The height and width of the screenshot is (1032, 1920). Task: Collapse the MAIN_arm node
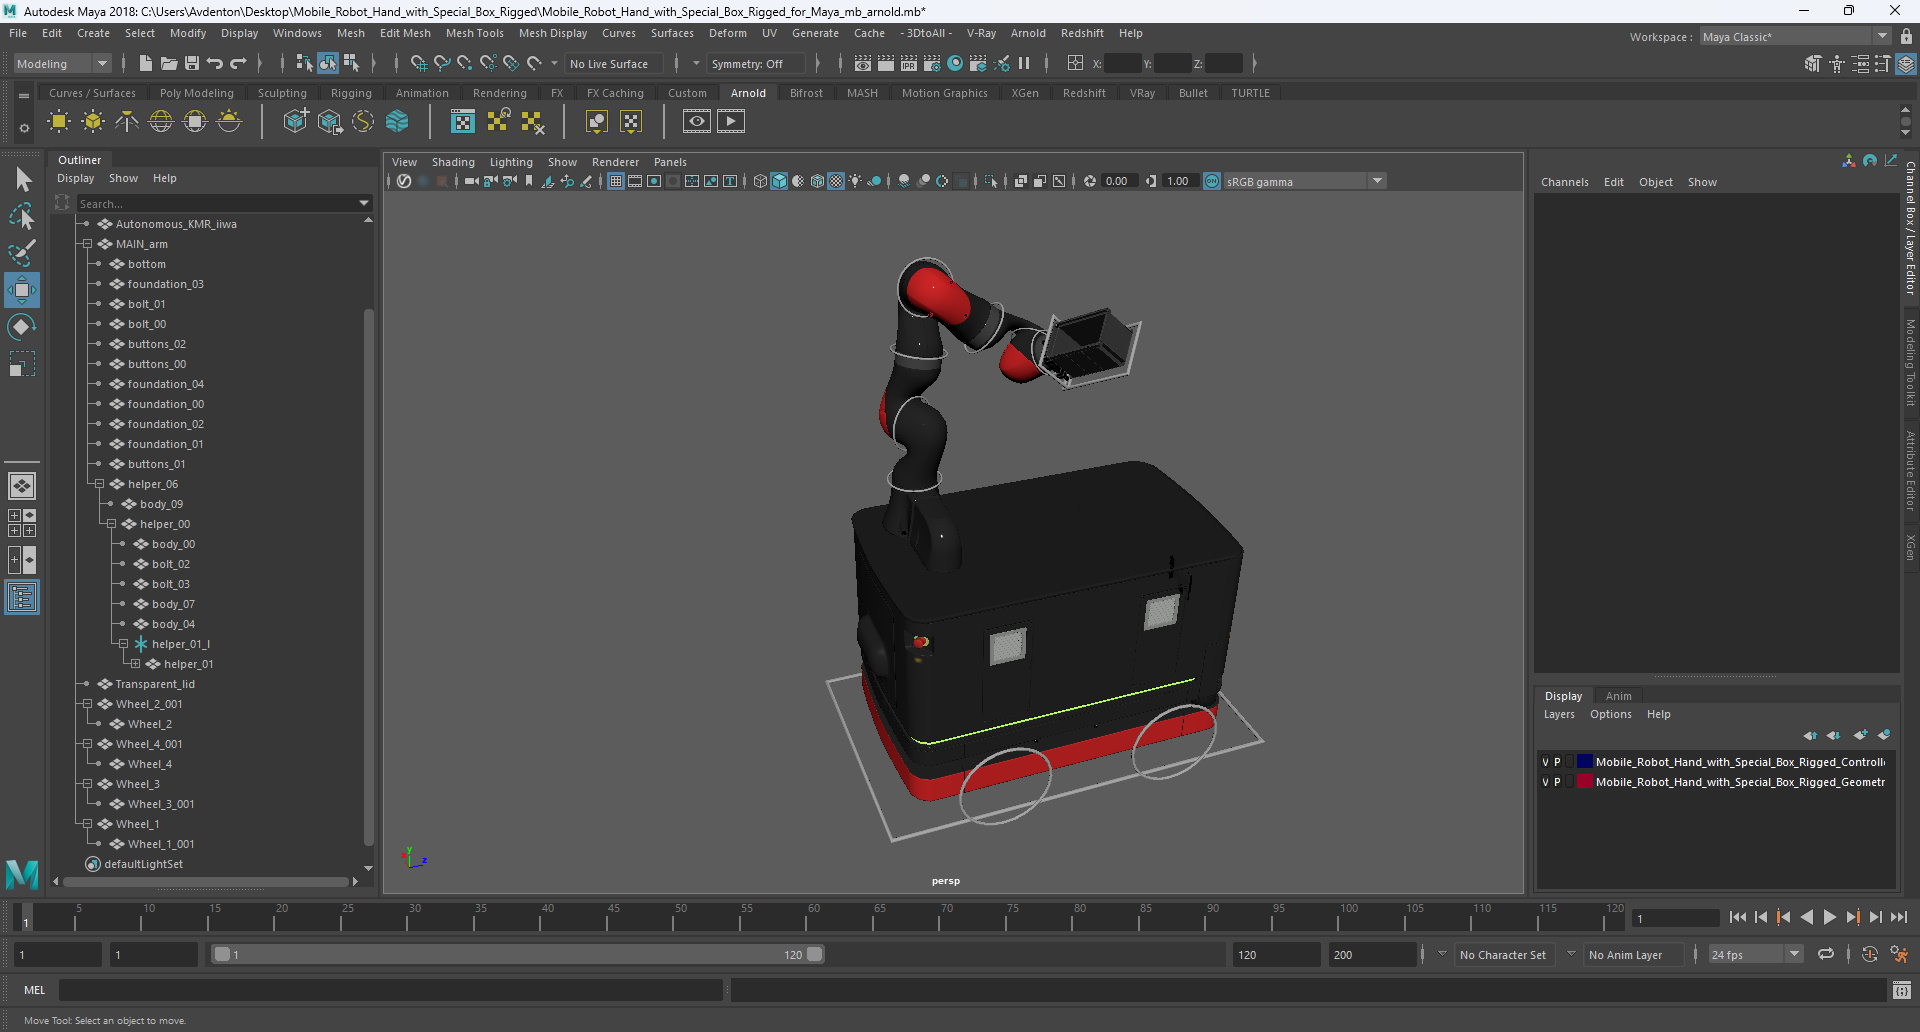87,244
